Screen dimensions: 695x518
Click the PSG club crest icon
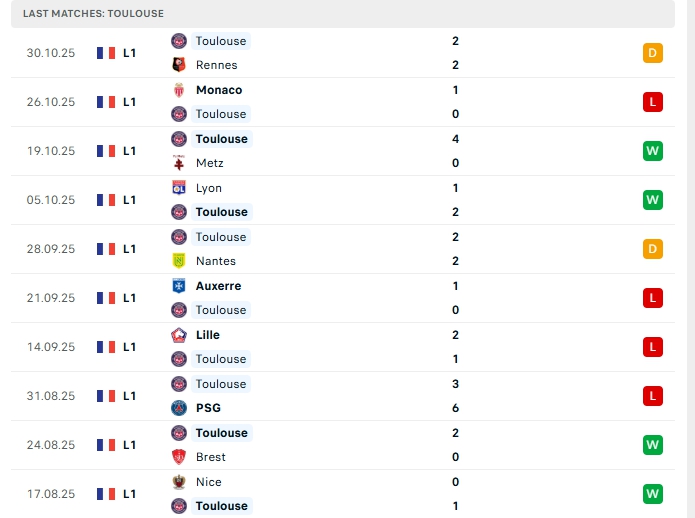coord(179,408)
